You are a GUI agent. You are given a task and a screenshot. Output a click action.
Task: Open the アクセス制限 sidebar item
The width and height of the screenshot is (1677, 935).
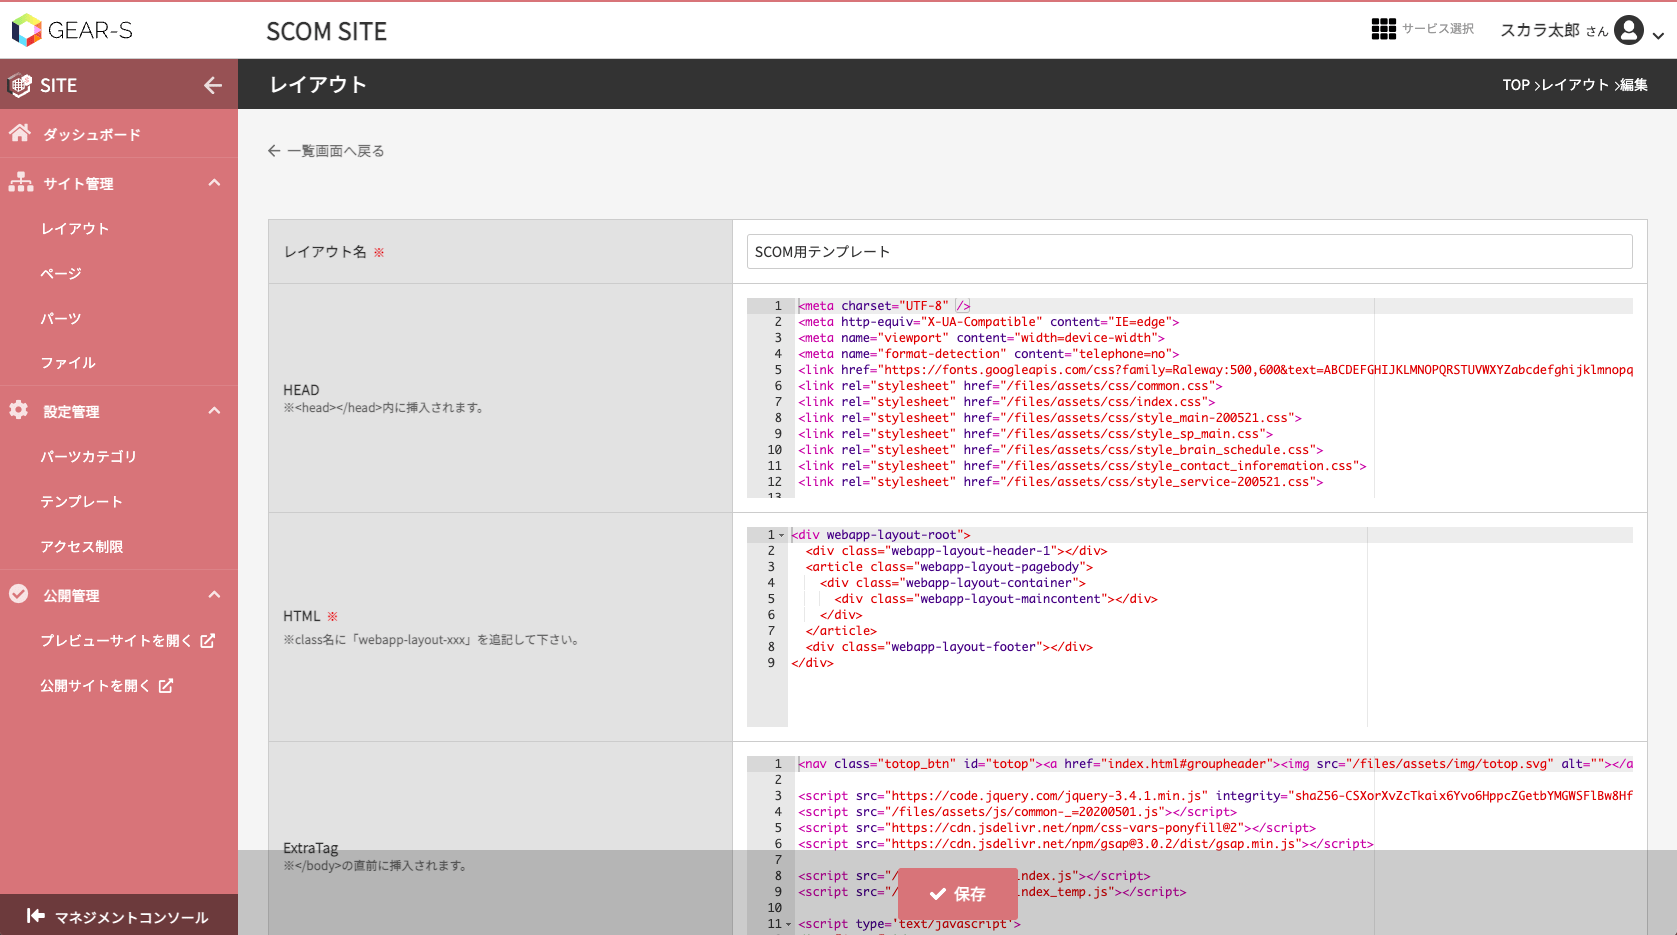82,547
